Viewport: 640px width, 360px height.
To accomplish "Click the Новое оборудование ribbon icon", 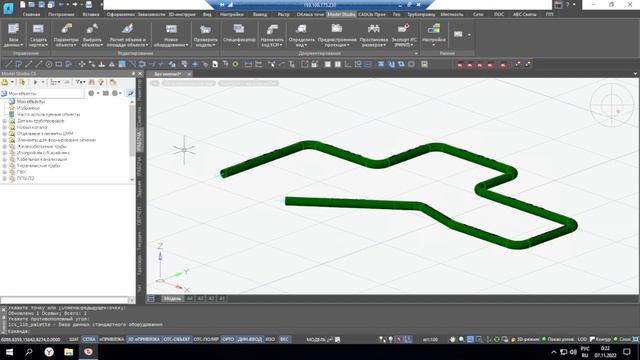I will 171,35.
